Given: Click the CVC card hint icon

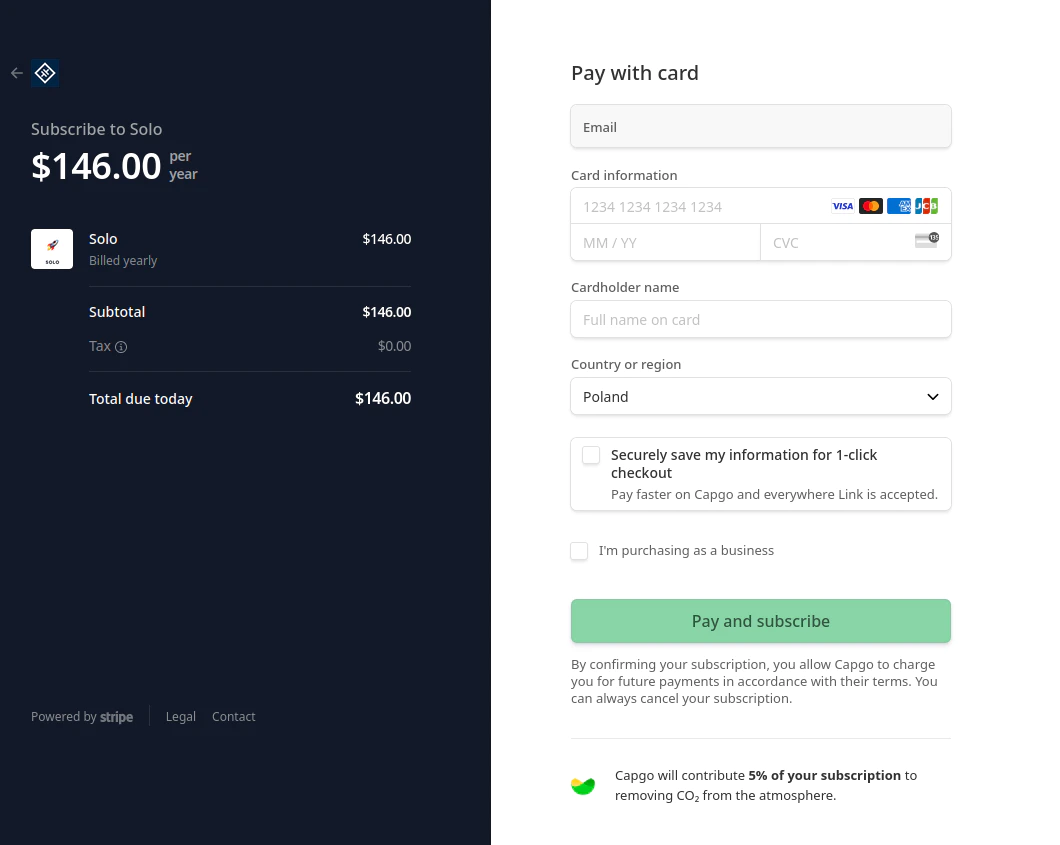Looking at the screenshot, I should point(926,240).
